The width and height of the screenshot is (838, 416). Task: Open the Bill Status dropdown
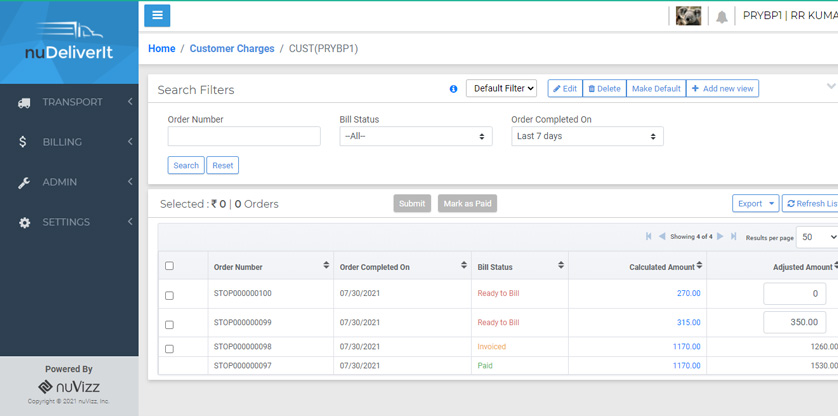(416, 136)
